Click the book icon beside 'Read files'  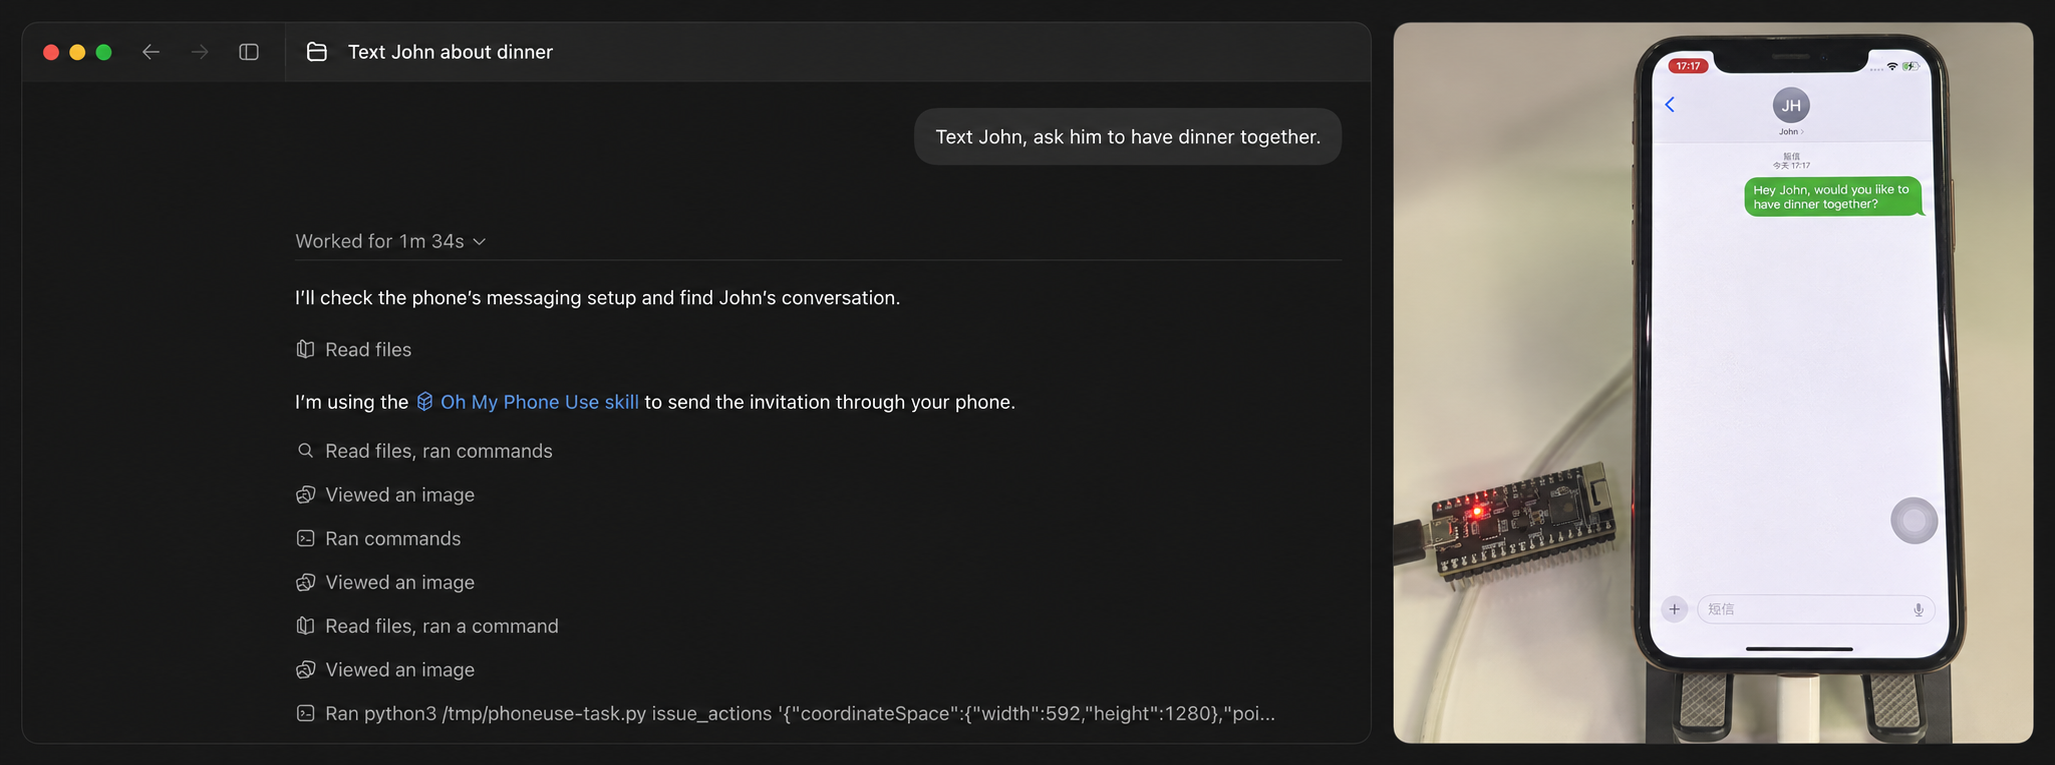point(306,349)
